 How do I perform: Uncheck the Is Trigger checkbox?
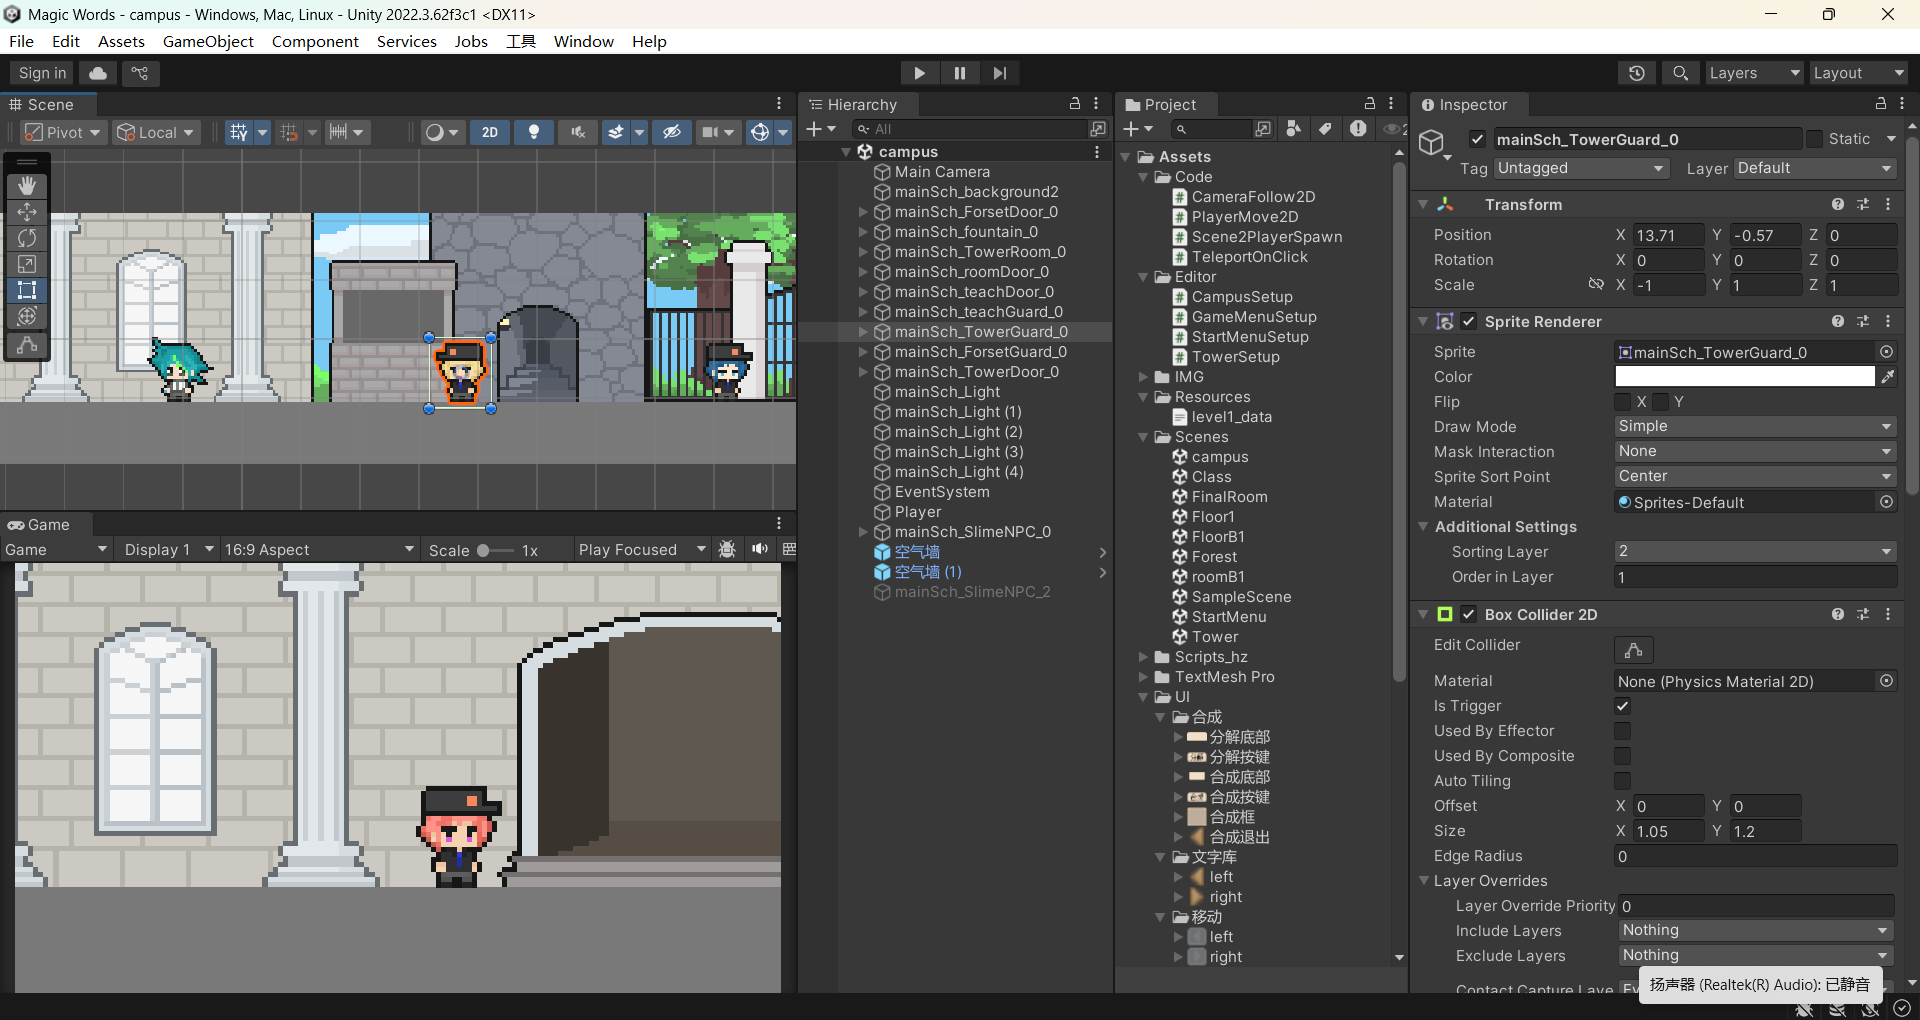[x=1623, y=706]
